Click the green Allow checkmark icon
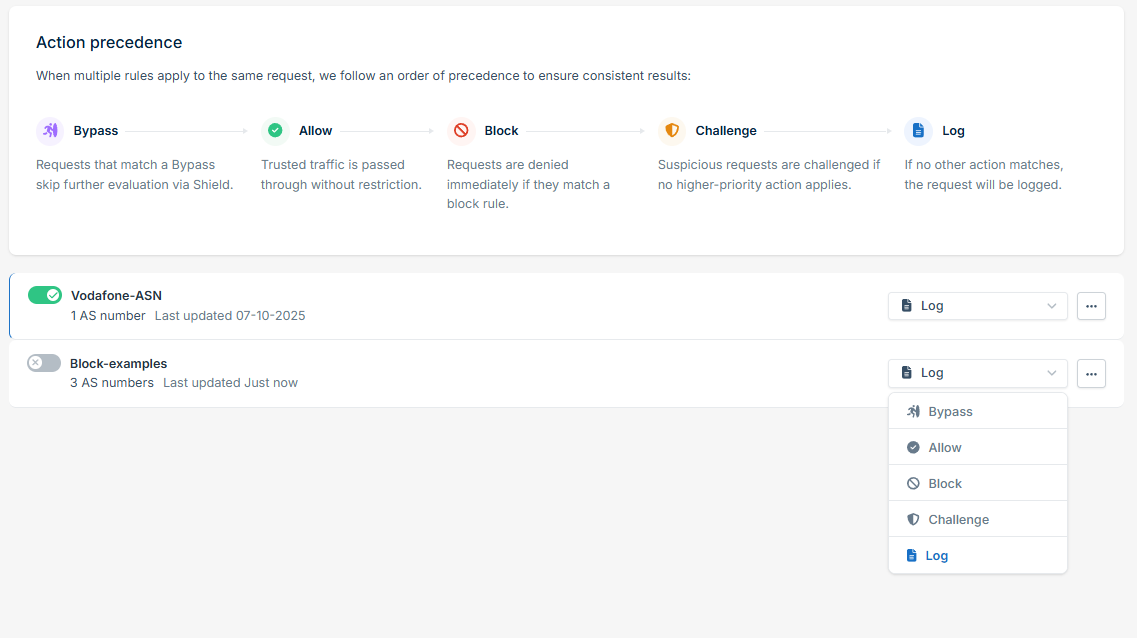This screenshot has width=1137, height=638. pos(275,130)
